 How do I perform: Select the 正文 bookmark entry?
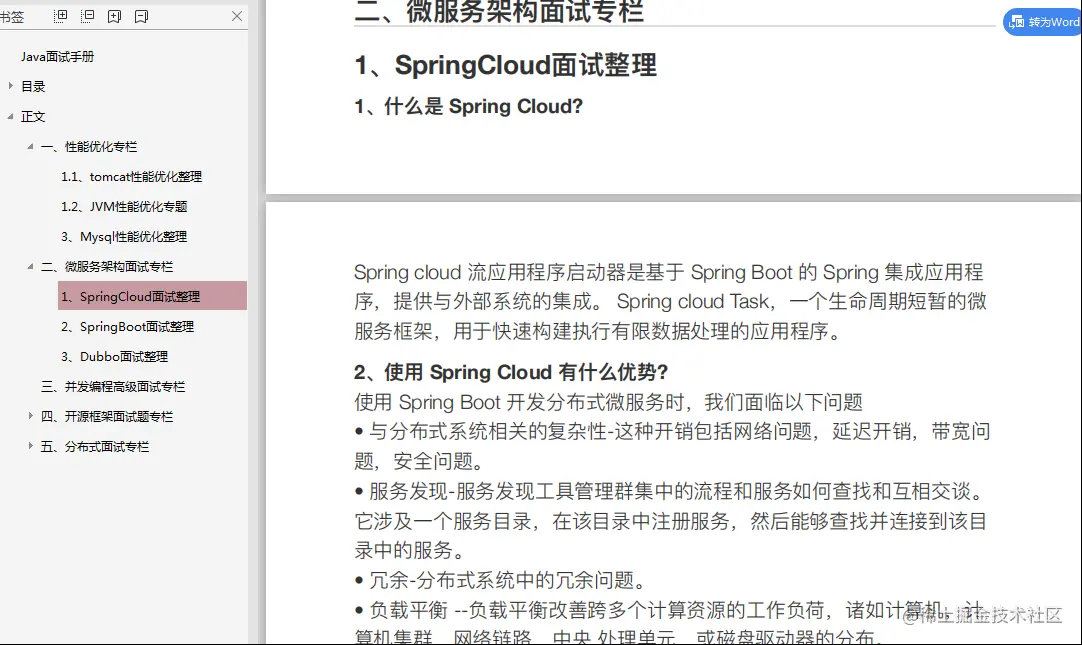(x=33, y=117)
